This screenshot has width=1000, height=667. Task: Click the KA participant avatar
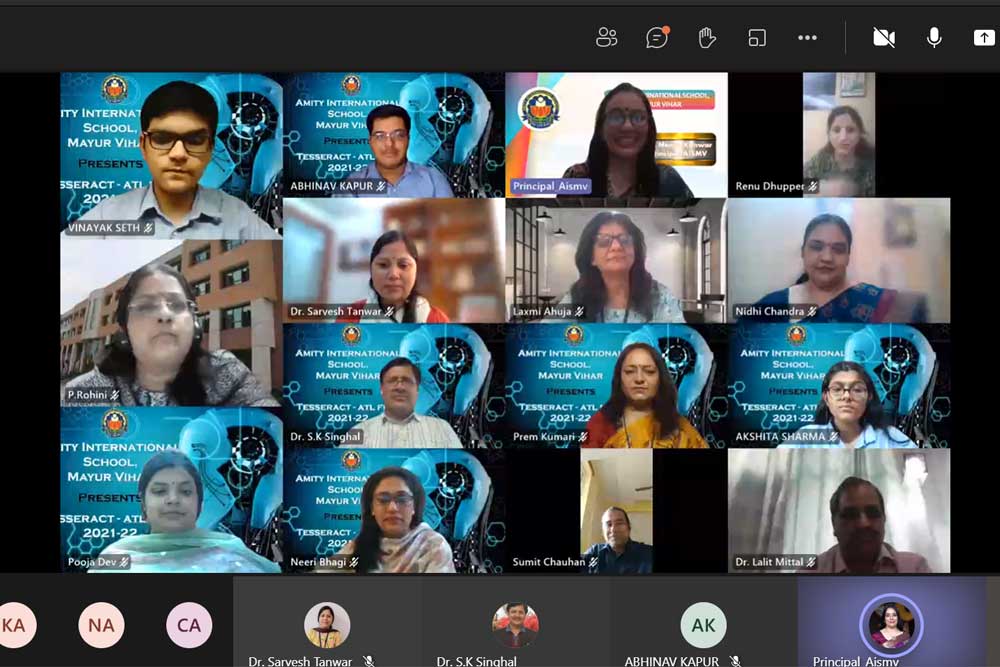click(14, 625)
